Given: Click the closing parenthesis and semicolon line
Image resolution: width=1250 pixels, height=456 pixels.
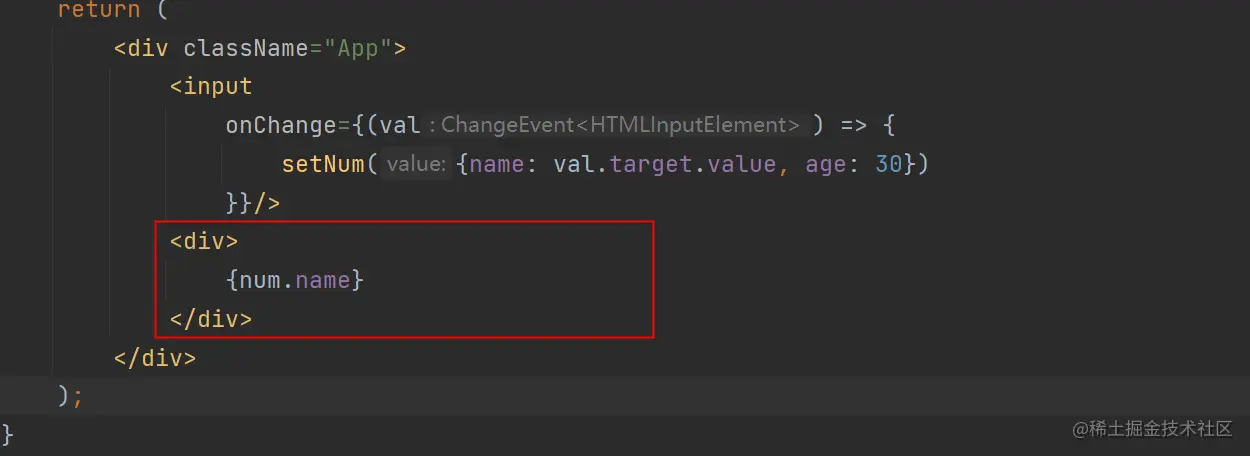Looking at the screenshot, I should [x=70, y=396].
